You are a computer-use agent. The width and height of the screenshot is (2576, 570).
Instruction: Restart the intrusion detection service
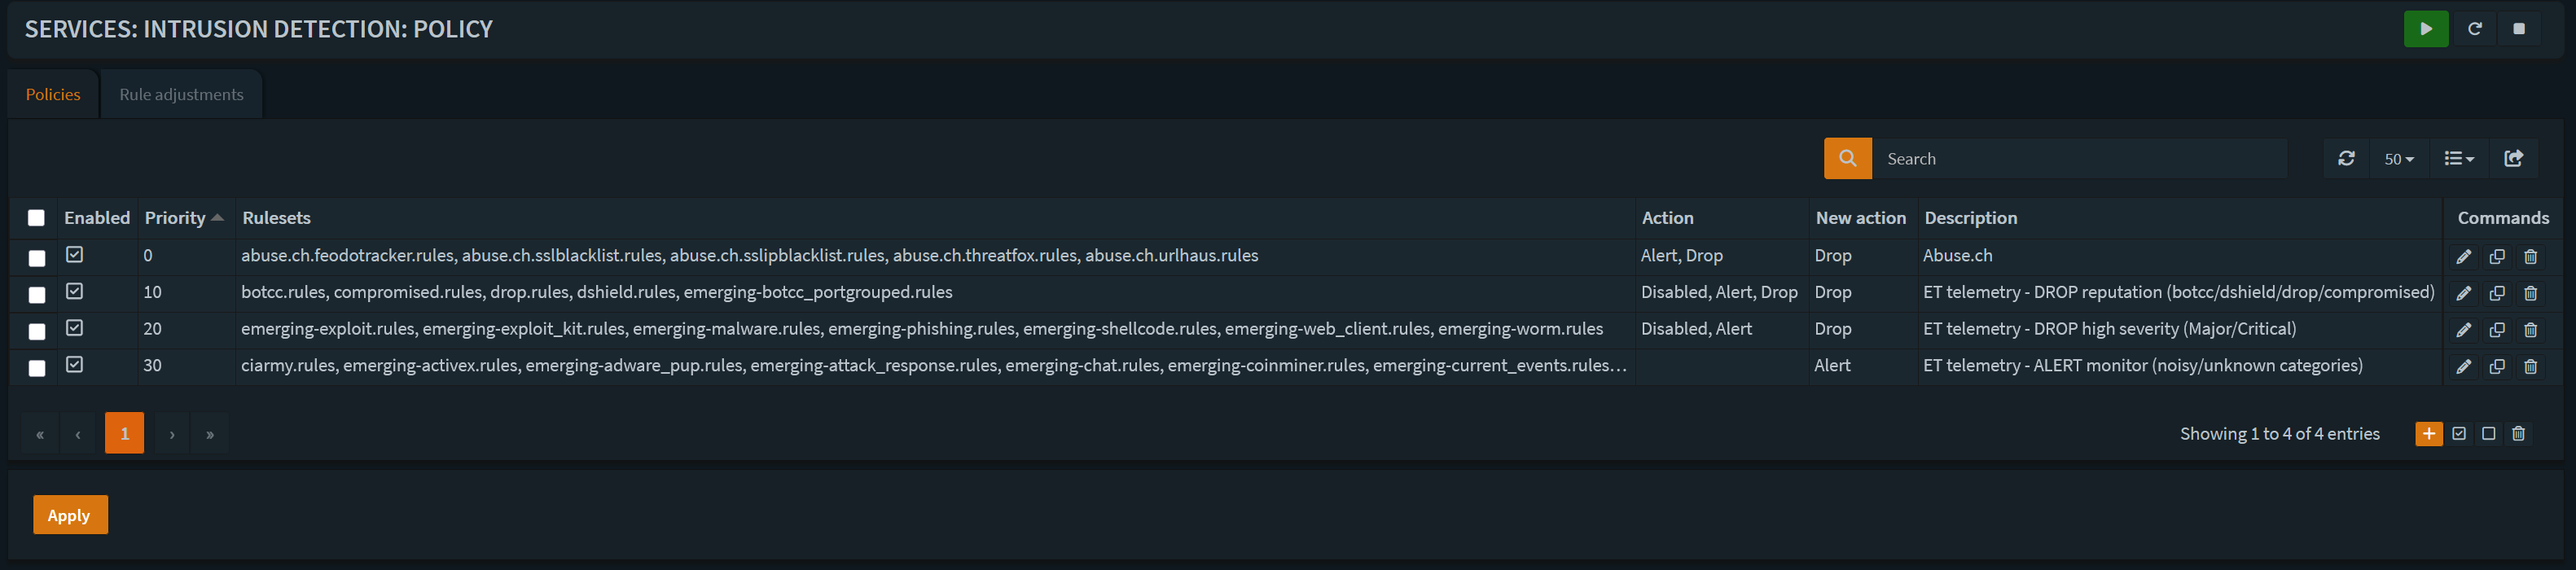(x=2474, y=29)
